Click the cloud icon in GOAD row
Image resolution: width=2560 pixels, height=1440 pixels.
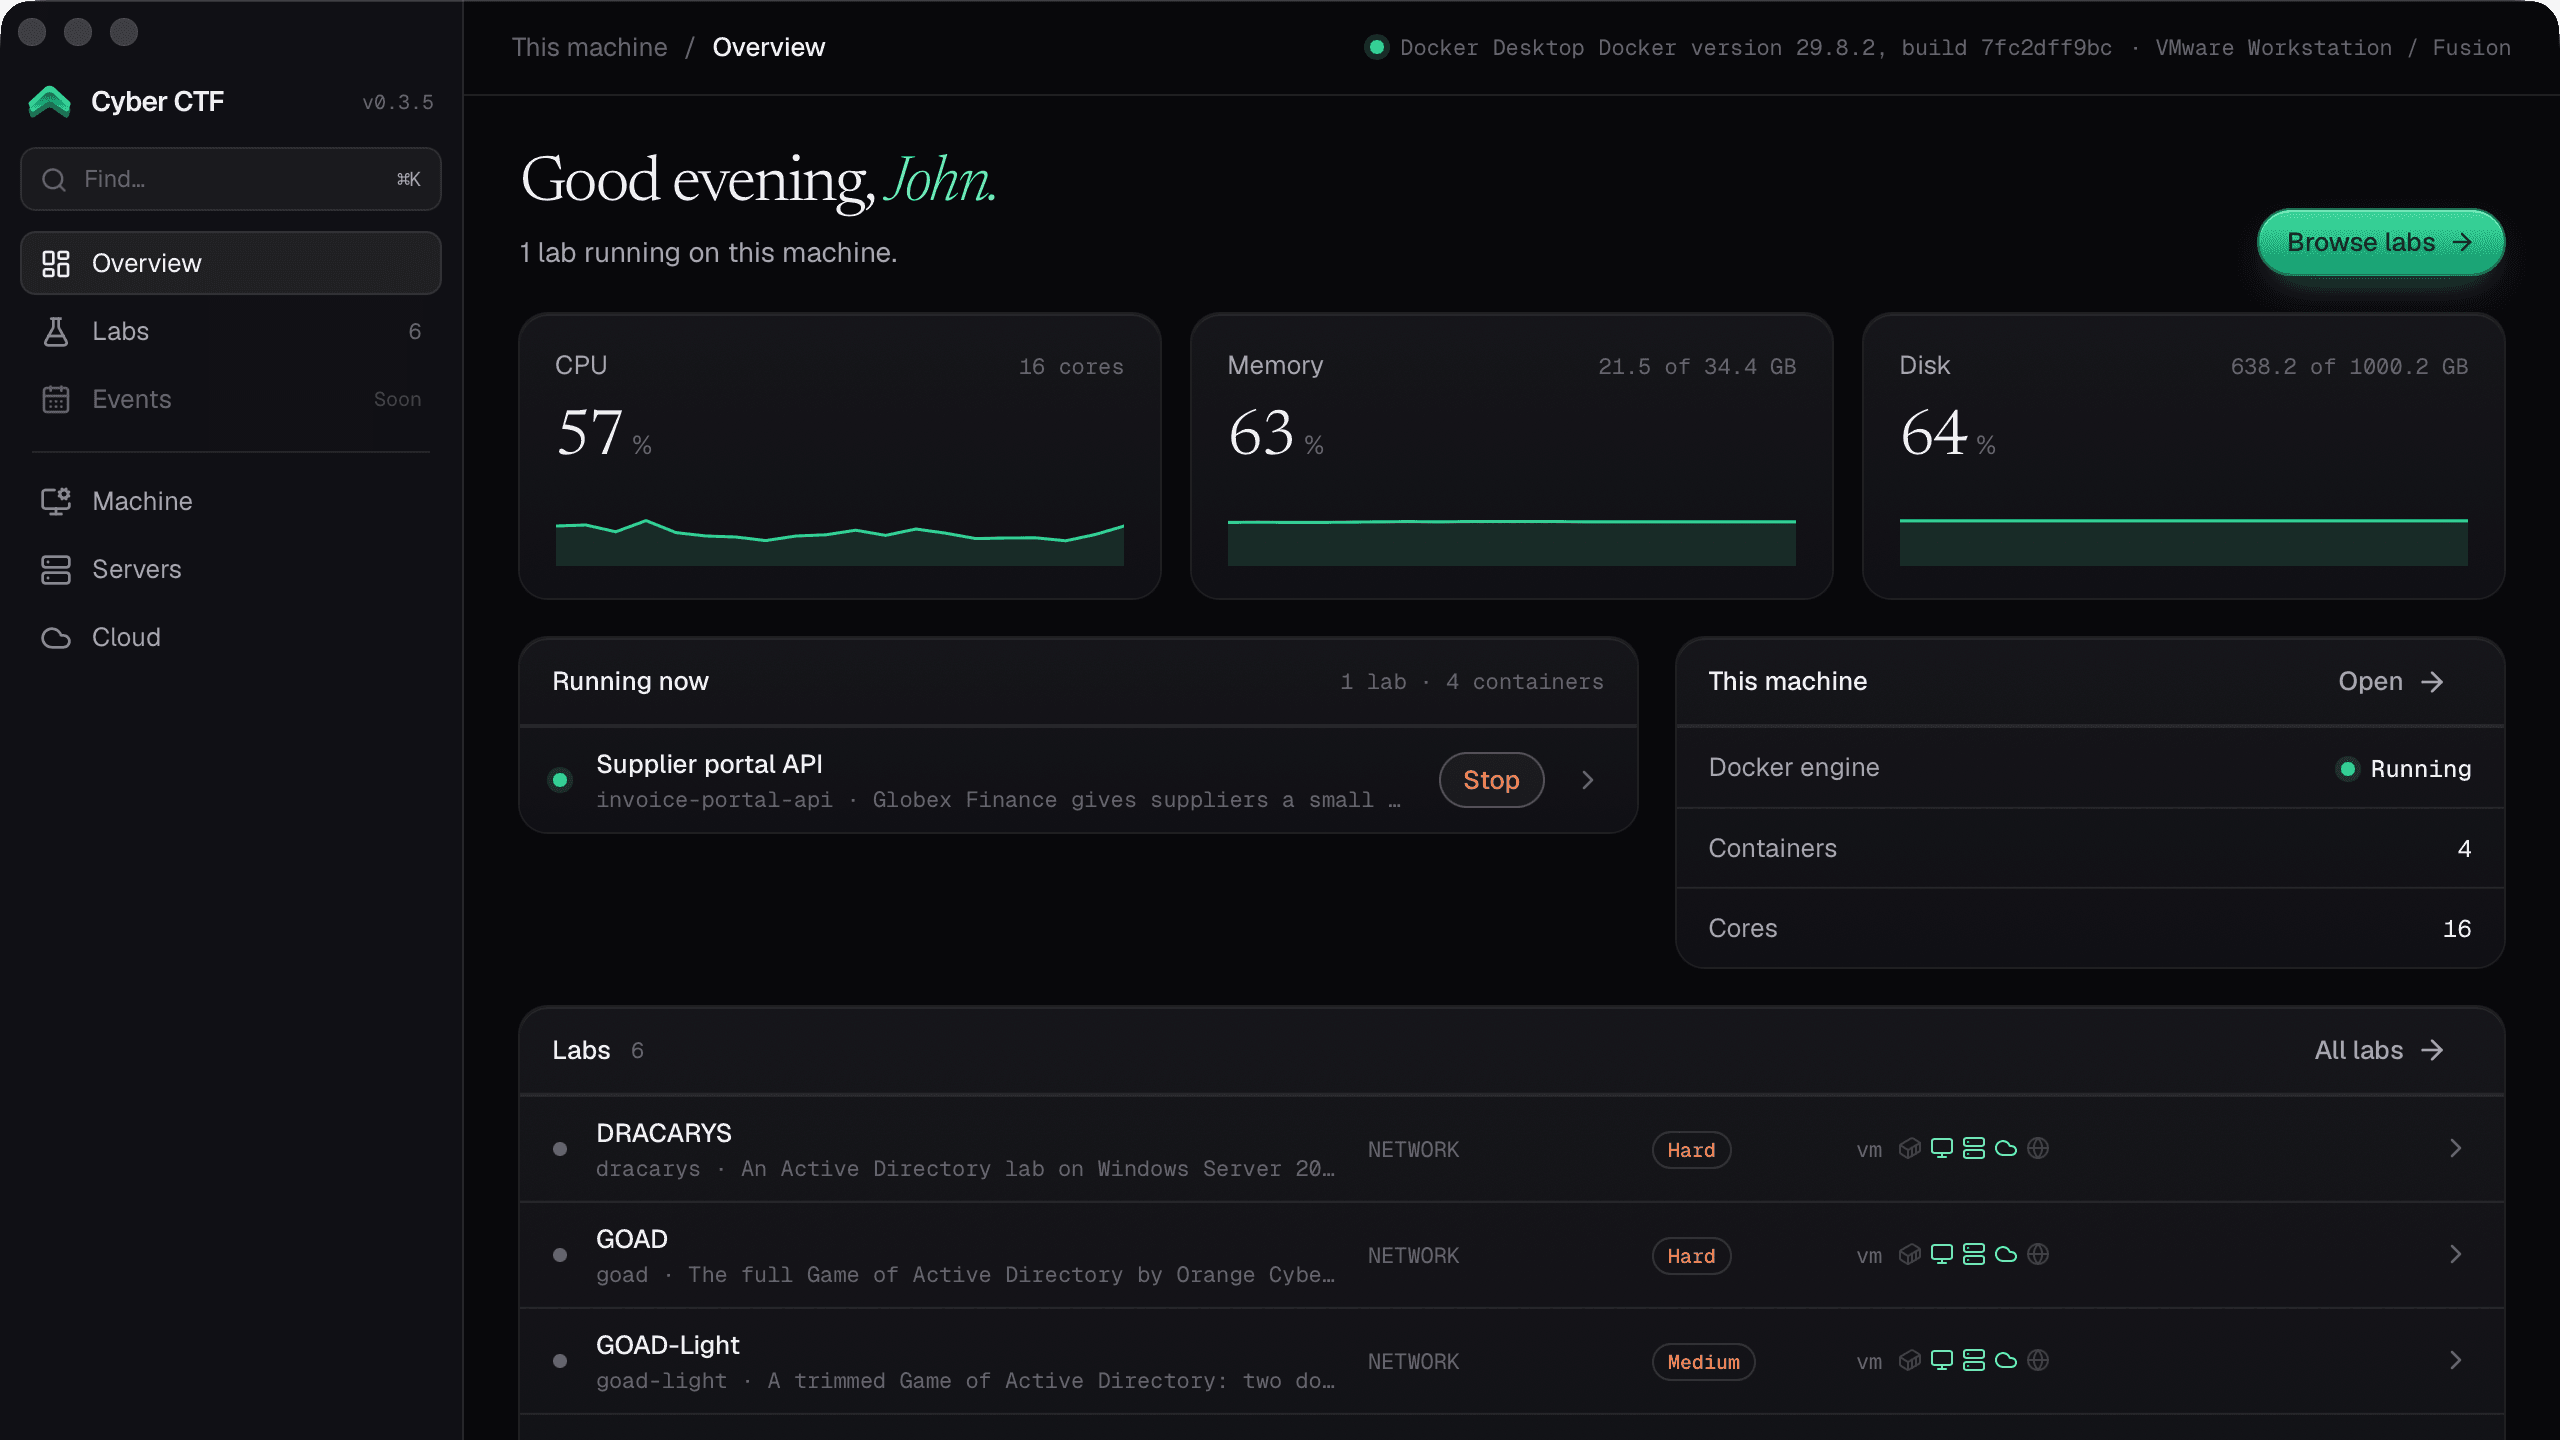tap(2006, 1254)
